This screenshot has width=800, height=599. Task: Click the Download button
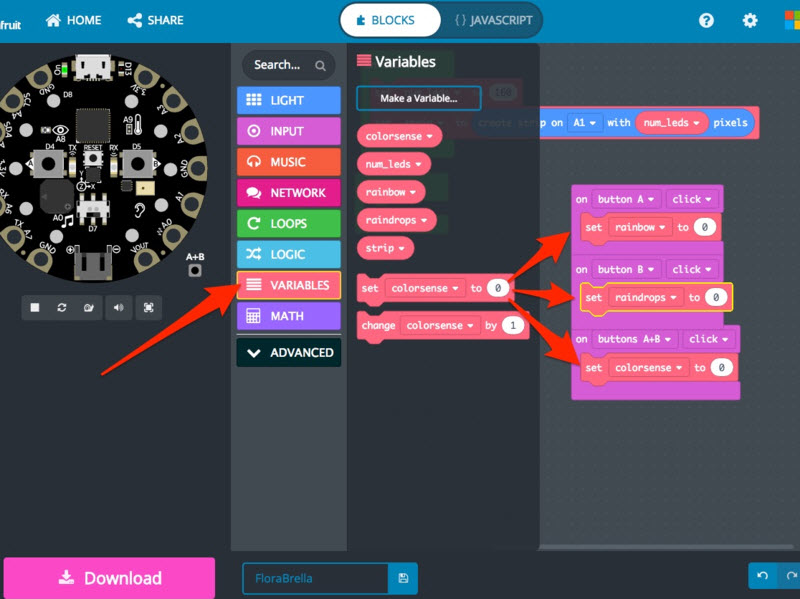point(110,578)
